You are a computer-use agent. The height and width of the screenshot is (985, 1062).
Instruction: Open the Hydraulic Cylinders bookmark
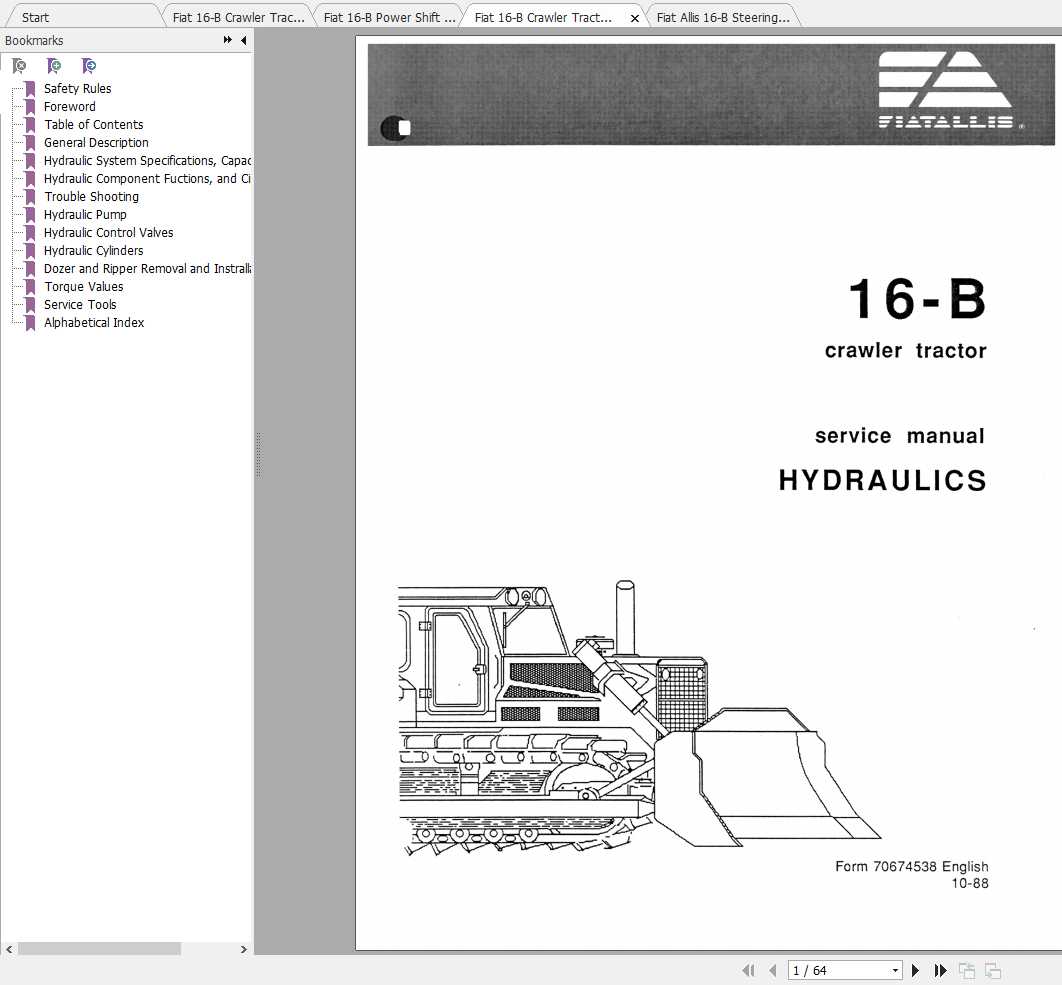point(93,251)
